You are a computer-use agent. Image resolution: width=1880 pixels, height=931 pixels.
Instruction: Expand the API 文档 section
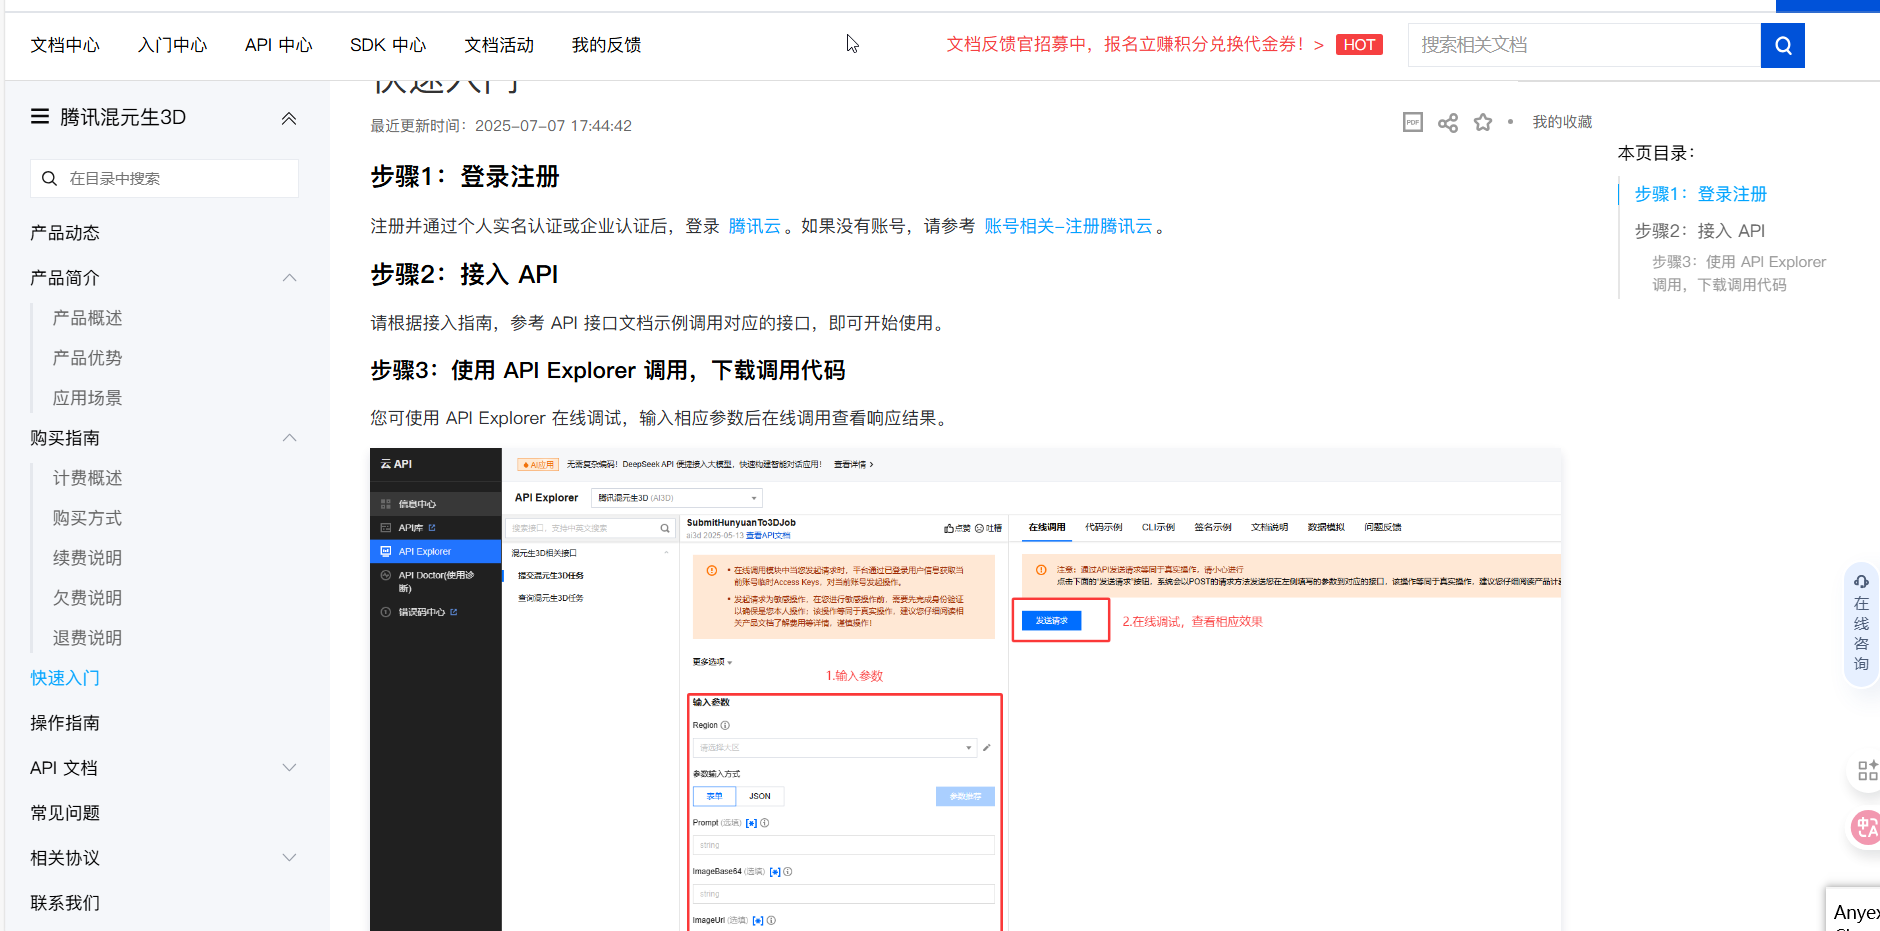289,768
